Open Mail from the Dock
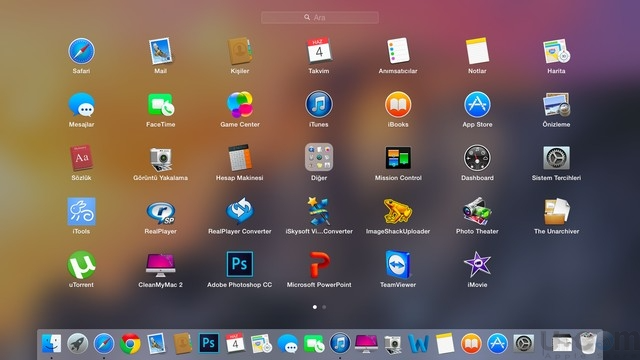Screen dimensions: 640x360 [156, 343]
